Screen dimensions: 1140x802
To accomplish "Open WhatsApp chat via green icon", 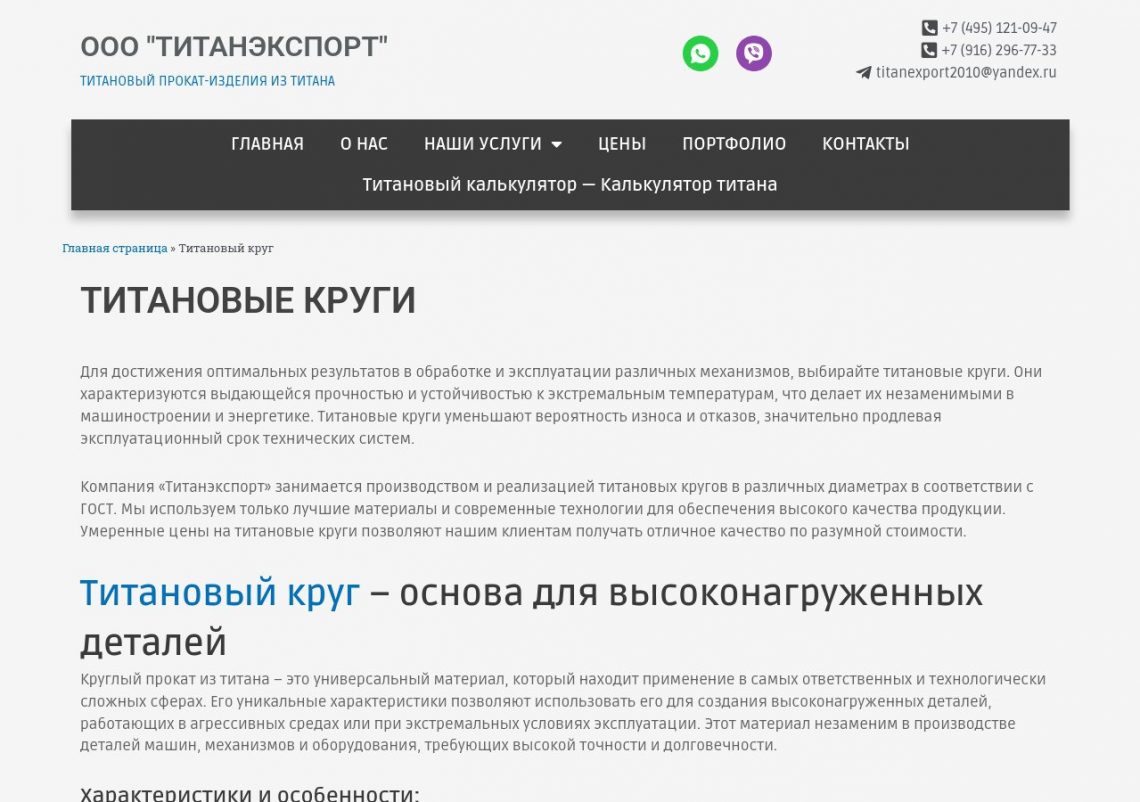I will pos(700,53).
